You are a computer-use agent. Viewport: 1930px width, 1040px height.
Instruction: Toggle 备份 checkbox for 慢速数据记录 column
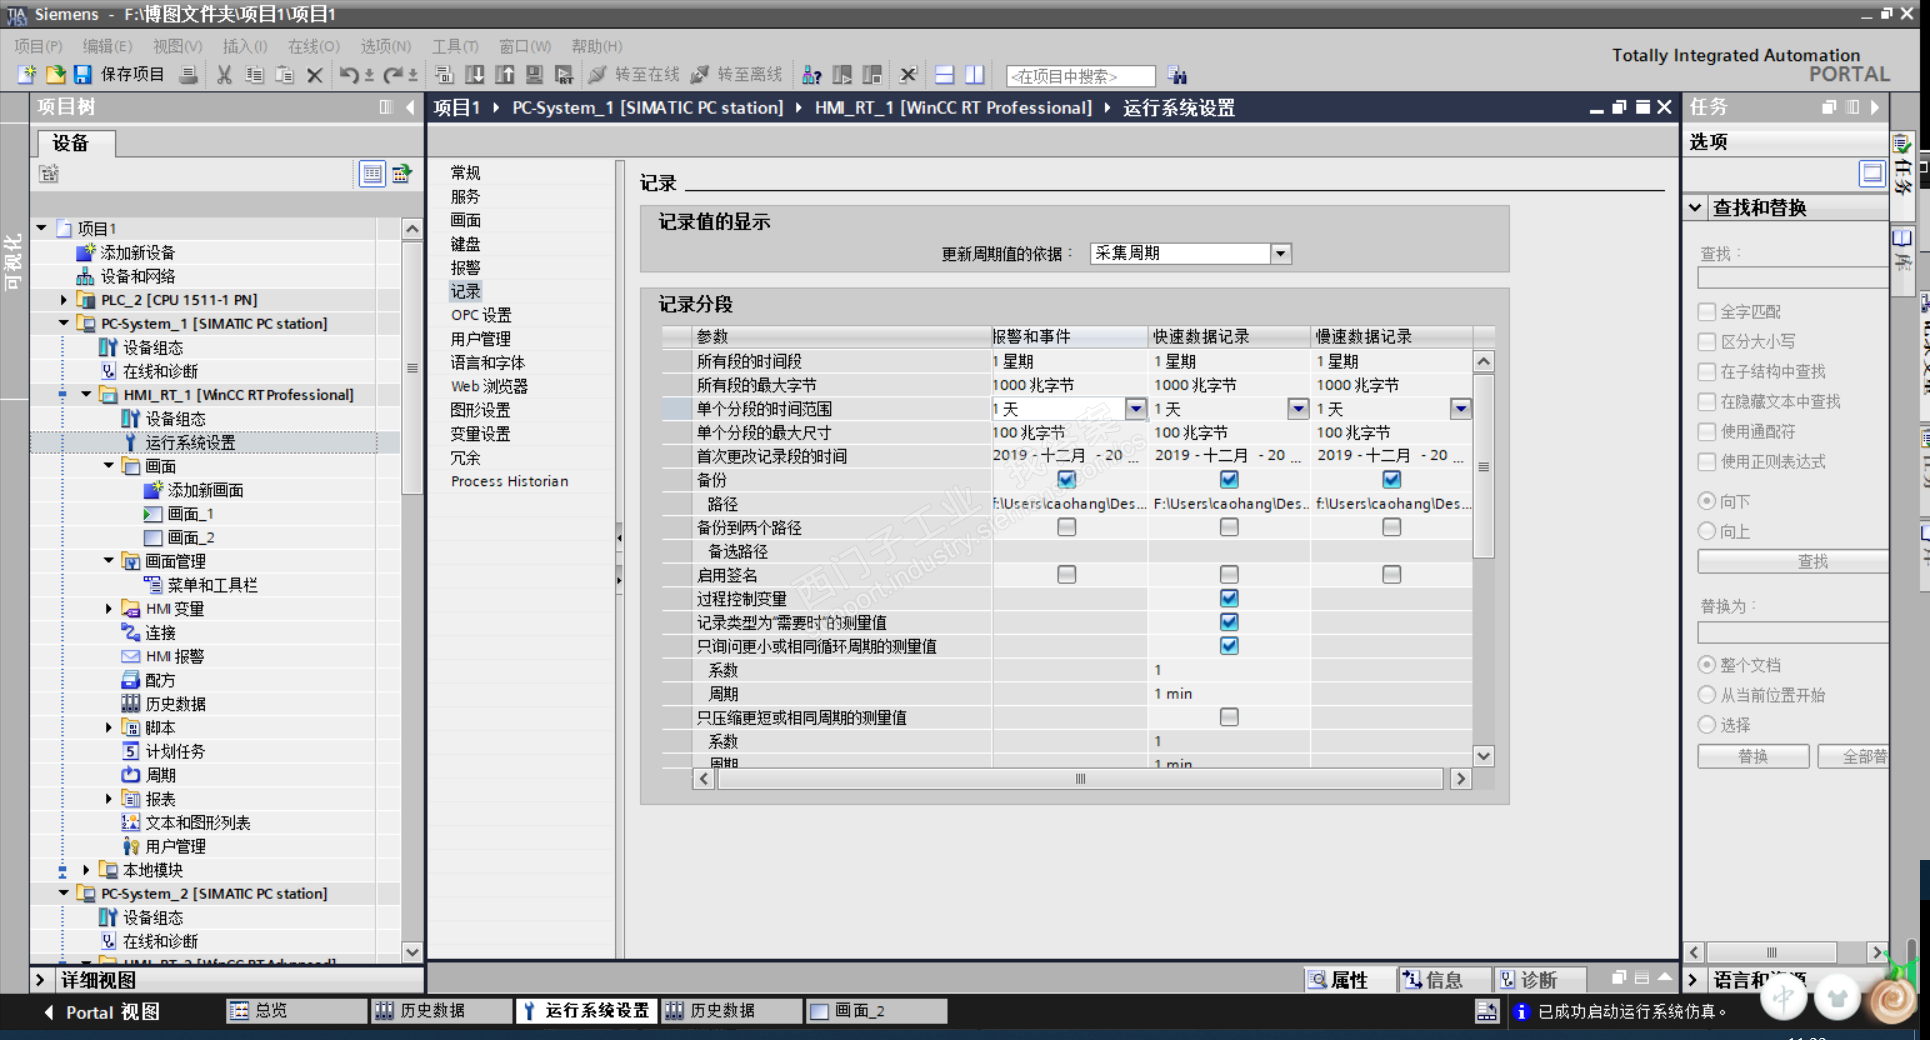(1391, 480)
